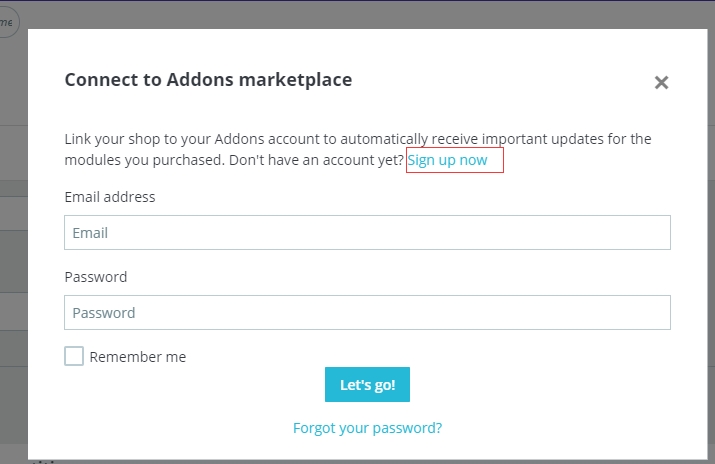Tick the box beside Remember me
The width and height of the screenshot is (715, 464).
coord(74,356)
